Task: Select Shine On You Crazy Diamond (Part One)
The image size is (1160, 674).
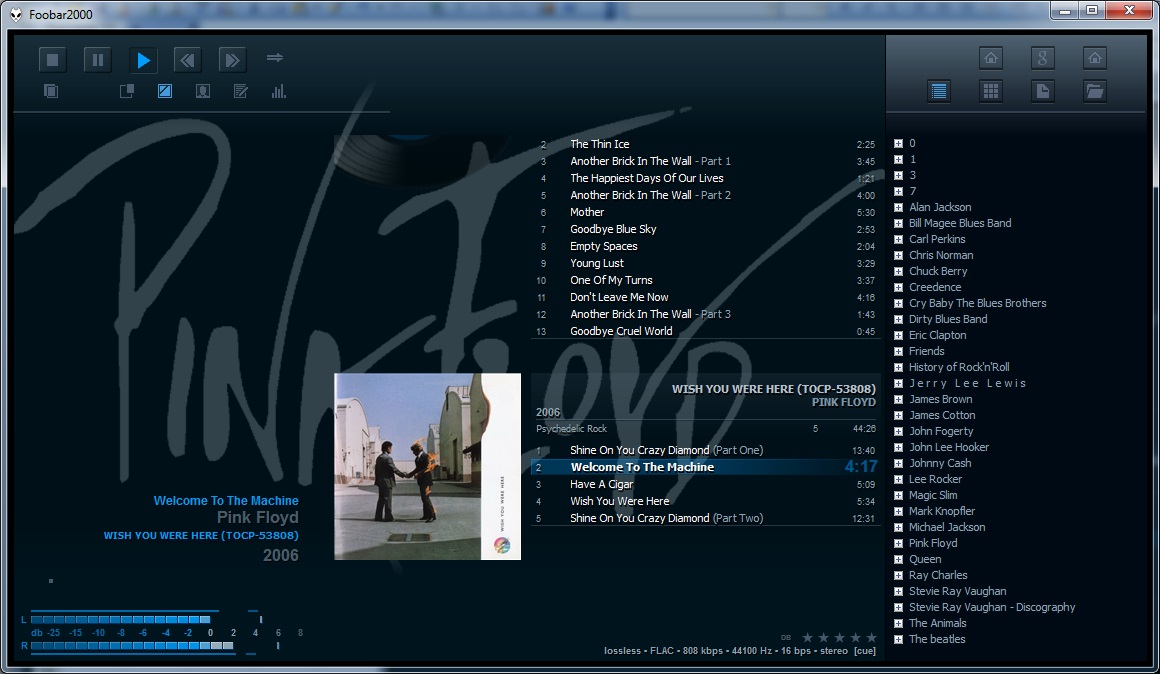Action: pos(705,450)
